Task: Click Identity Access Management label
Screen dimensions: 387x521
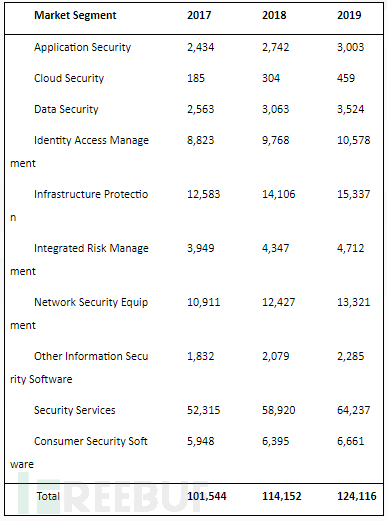Action: pyautogui.click(x=79, y=152)
